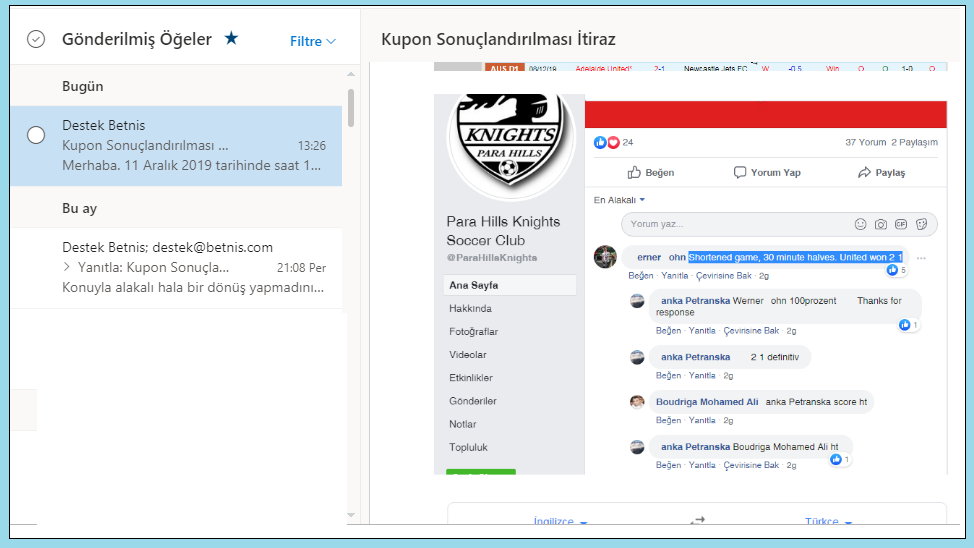Click the message list scroll up arrow
The width and height of the screenshot is (974, 548).
coord(351,74)
